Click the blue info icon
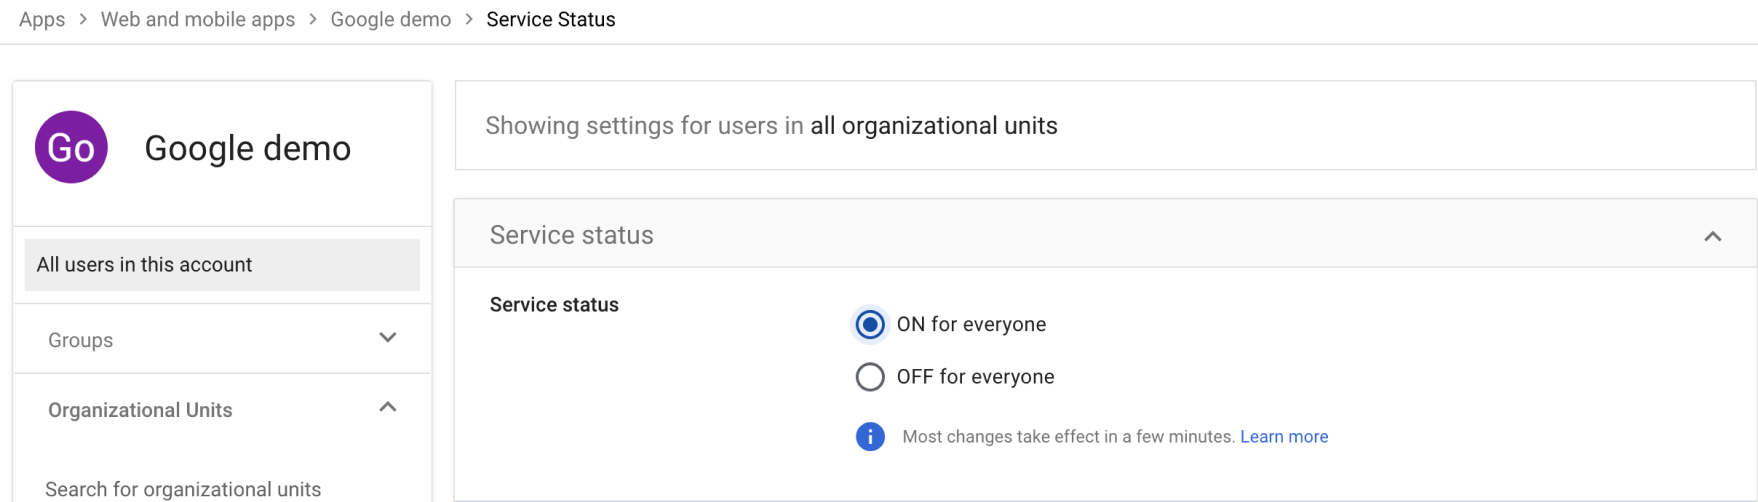The width and height of the screenshot is (1758, 502). point(870,437)
